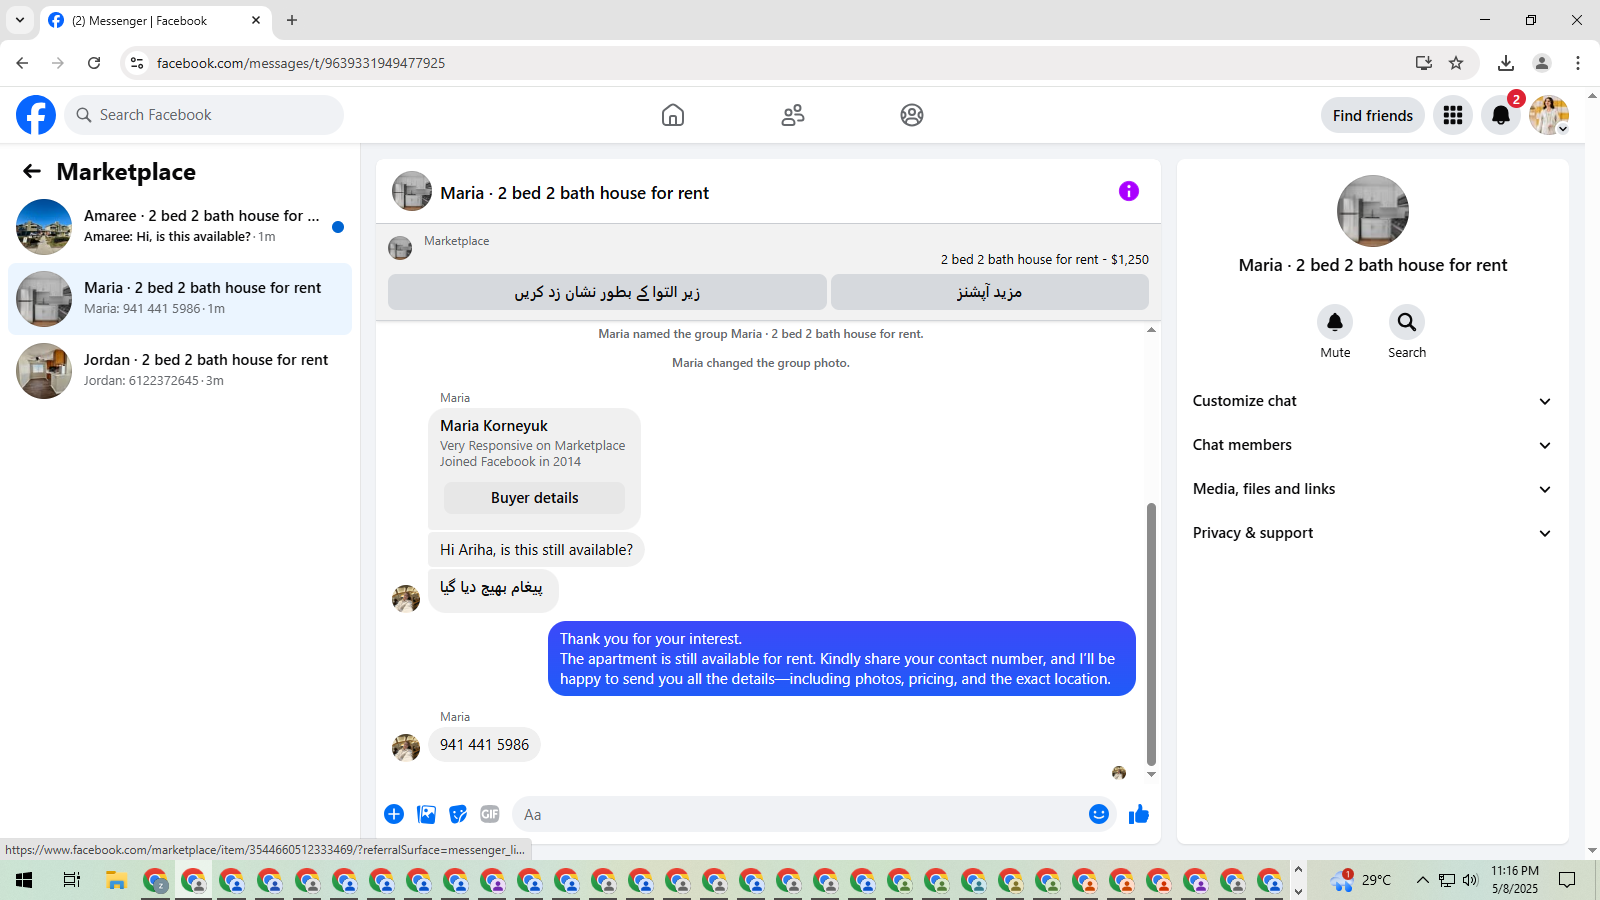This screenshot has height=900, width=1600.
Task: Mute this conversation with the bell
Action: [1335, 322]
